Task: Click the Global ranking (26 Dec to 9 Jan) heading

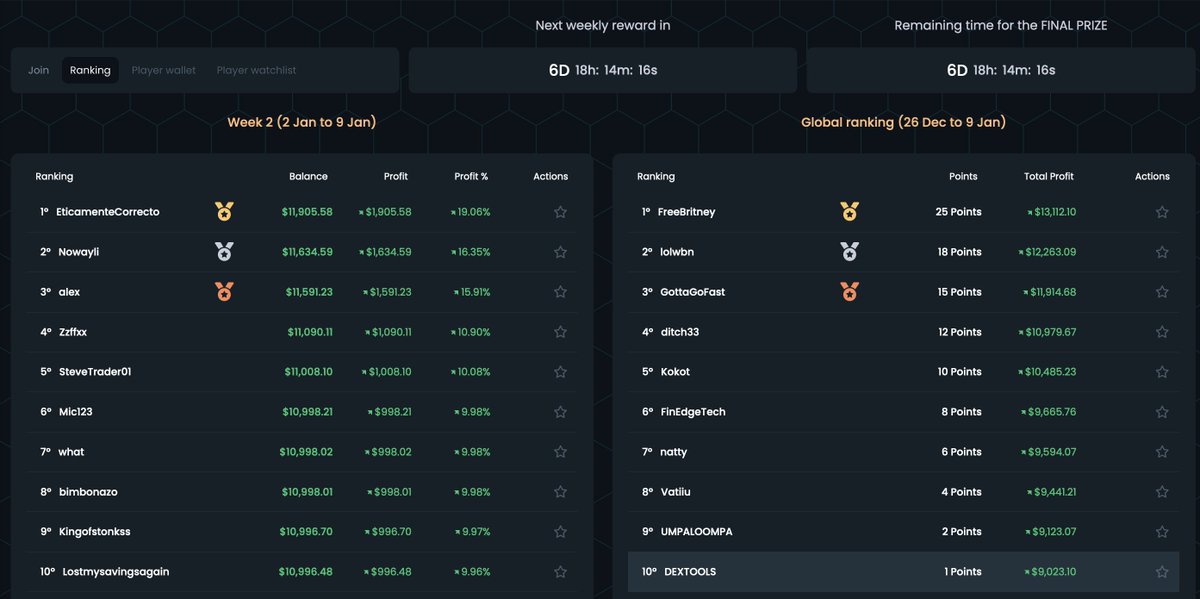Action: 903,122
